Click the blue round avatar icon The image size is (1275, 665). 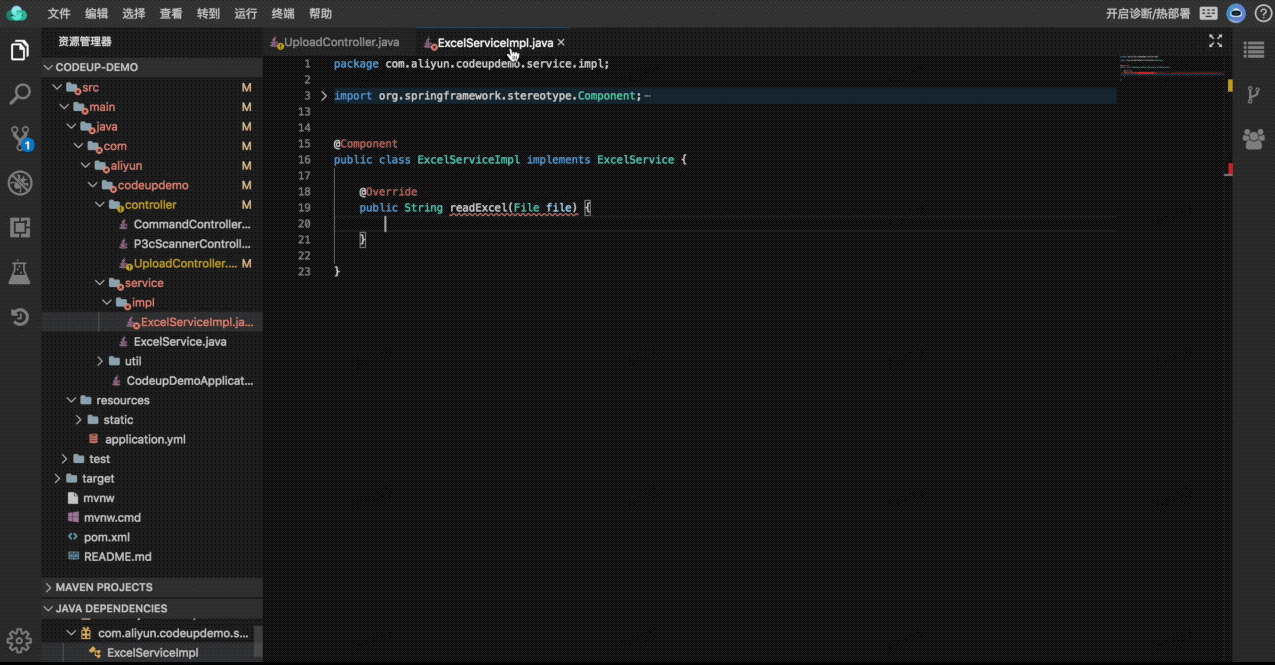point(1237,13)
